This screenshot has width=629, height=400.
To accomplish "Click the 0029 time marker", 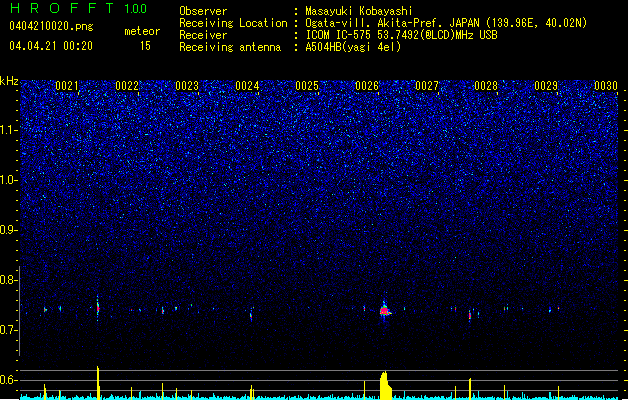I will (x=546, y=86).
